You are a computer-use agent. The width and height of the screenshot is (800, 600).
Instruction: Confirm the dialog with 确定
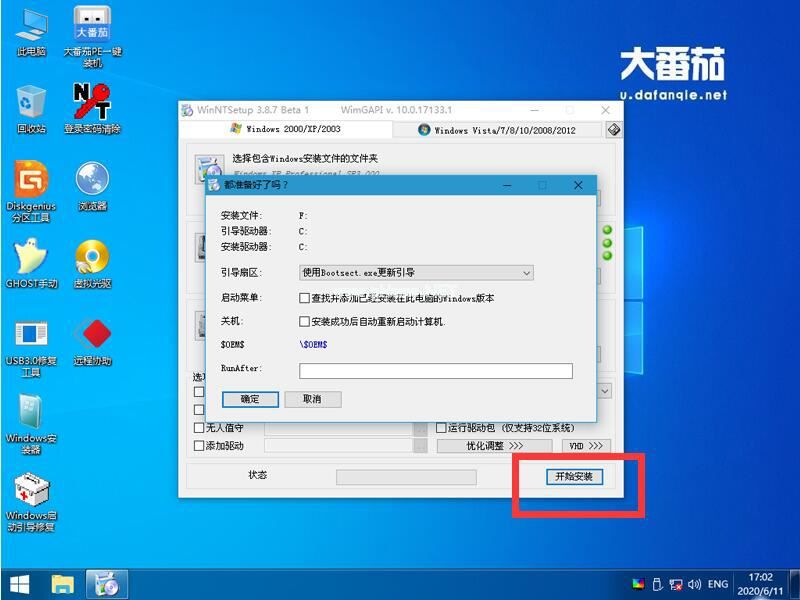pos(248,399)
